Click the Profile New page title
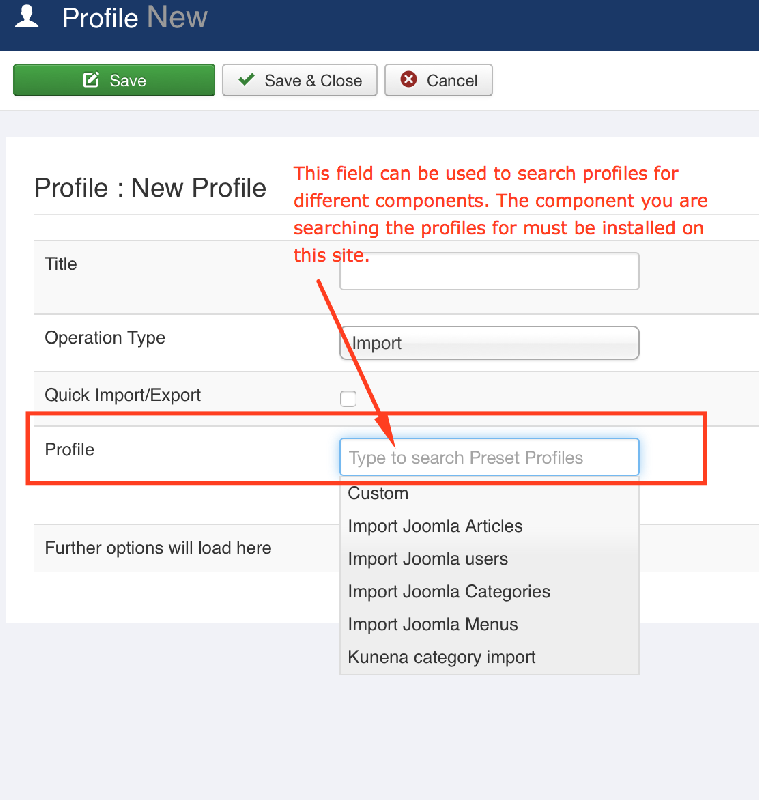 click(x=135, y=17)
